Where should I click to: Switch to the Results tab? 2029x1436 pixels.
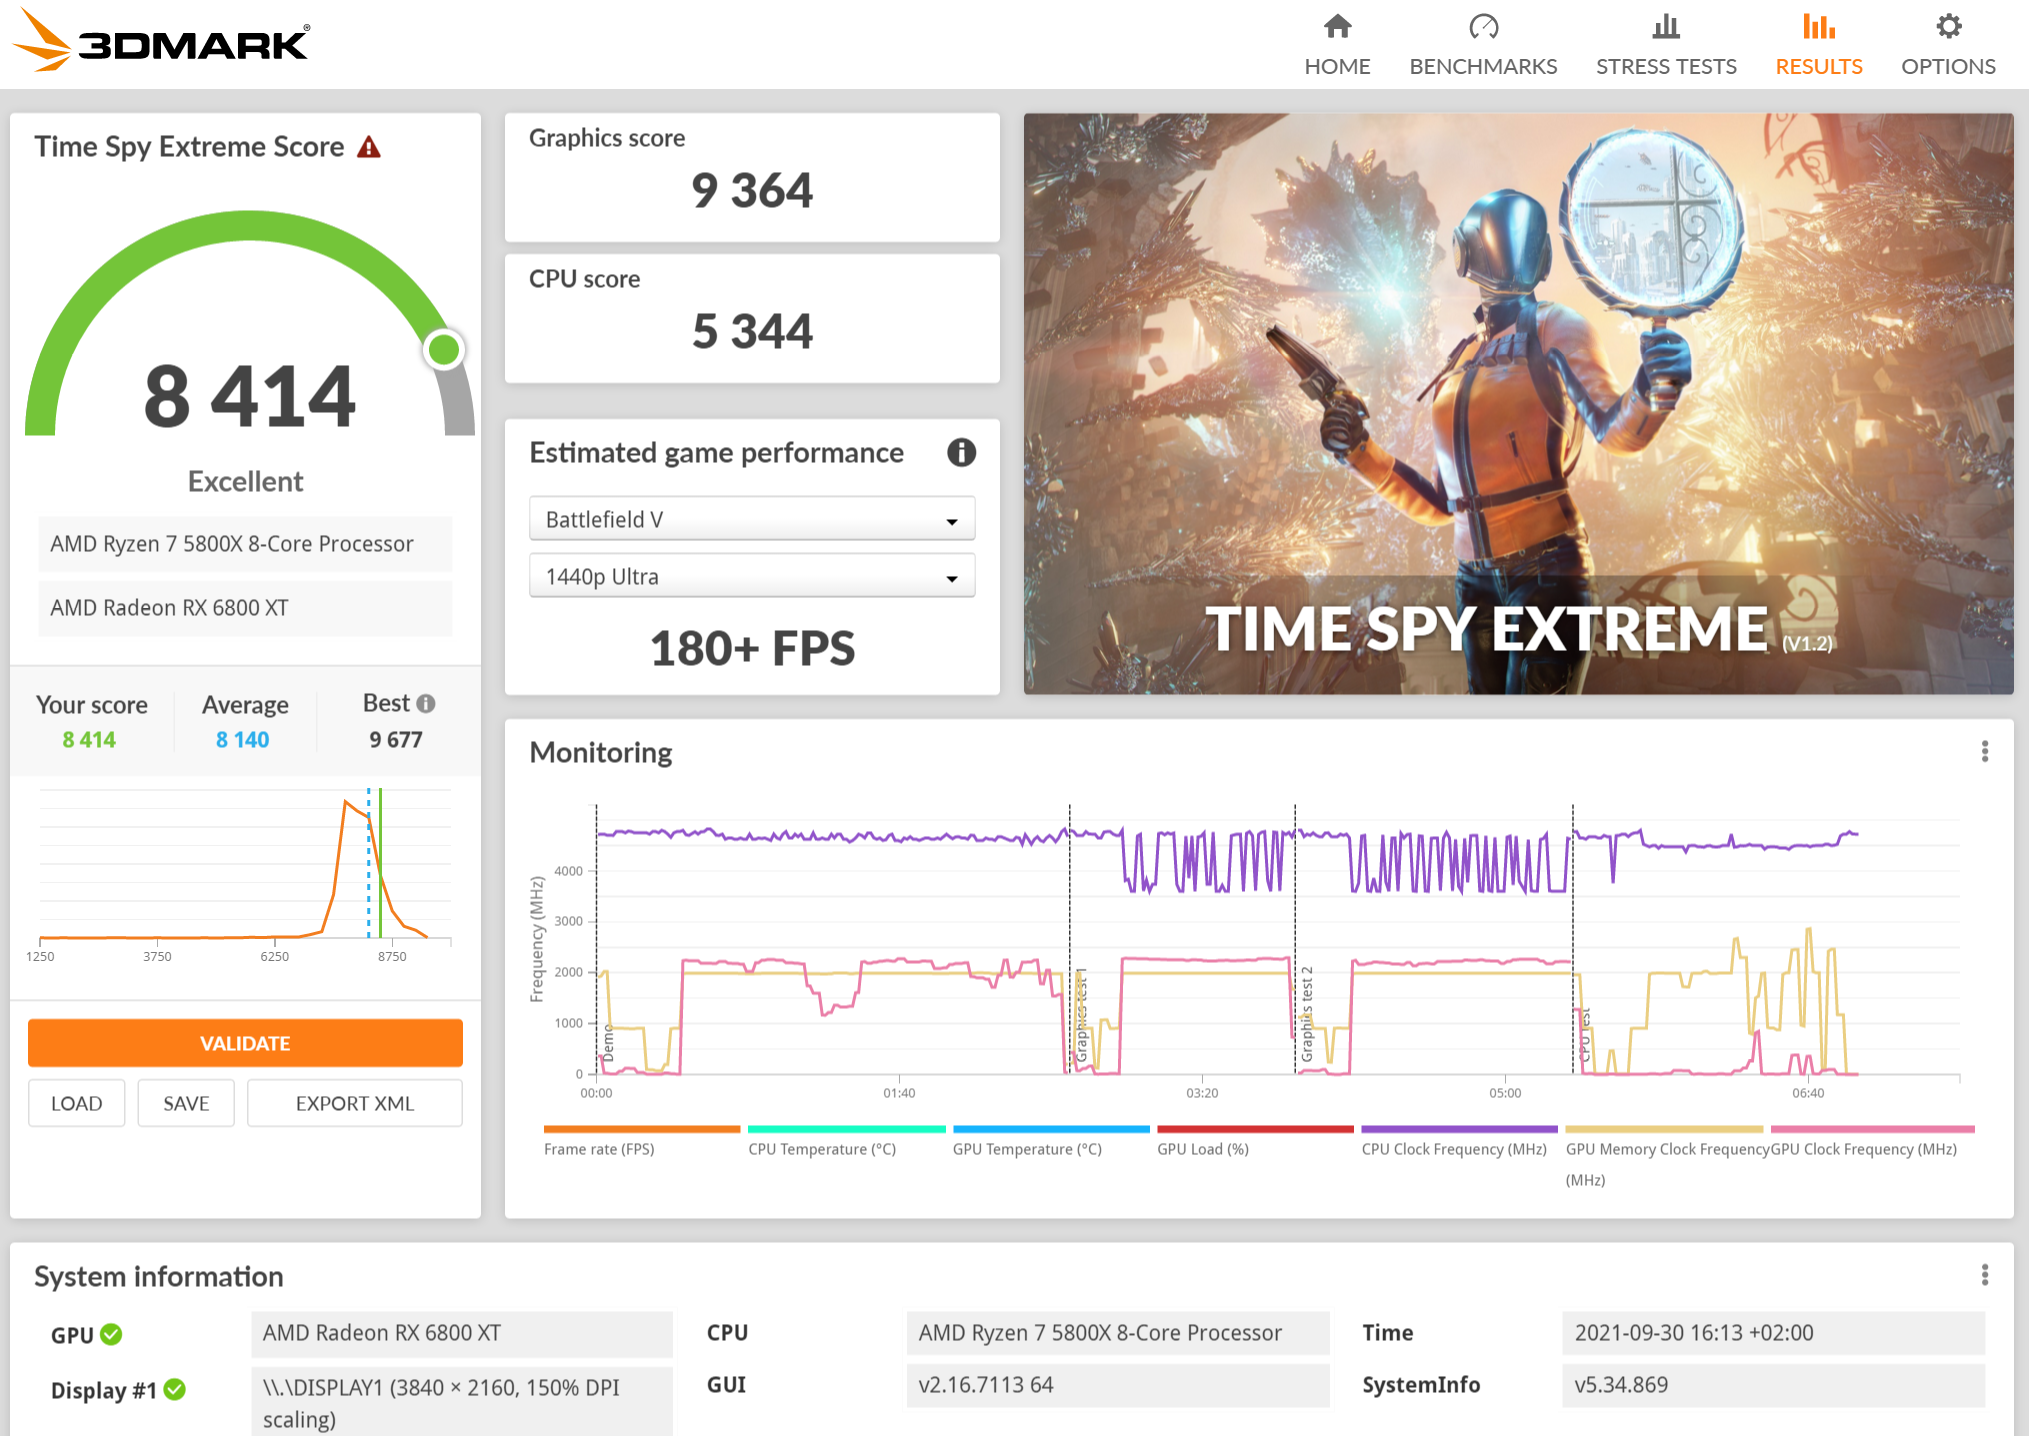point(1818,45)
